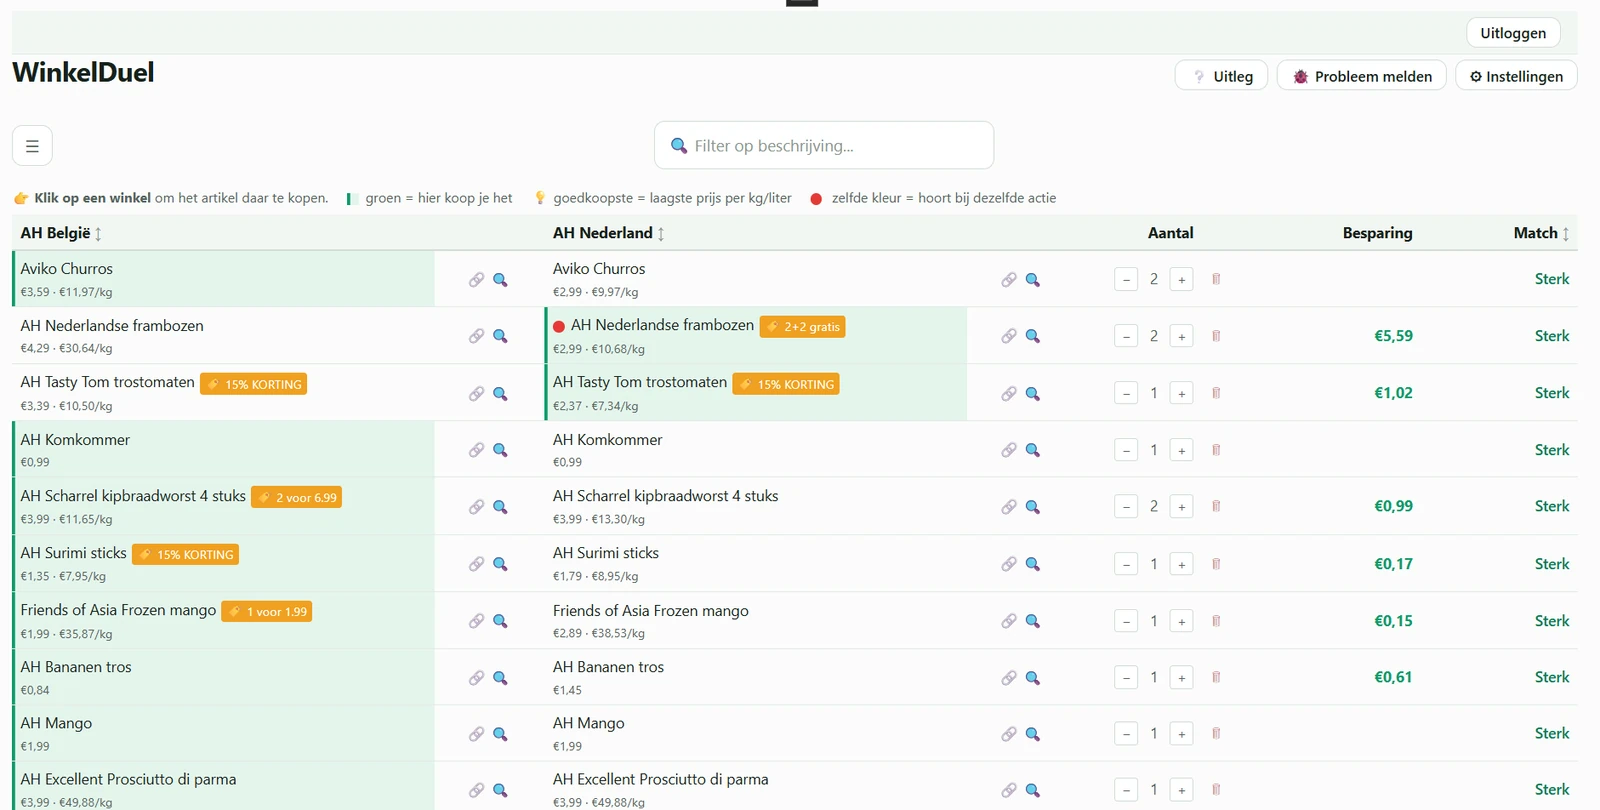Screen dimensions: 1600x810
Task: Sort by the AH België column header
Action: [61, 233]
